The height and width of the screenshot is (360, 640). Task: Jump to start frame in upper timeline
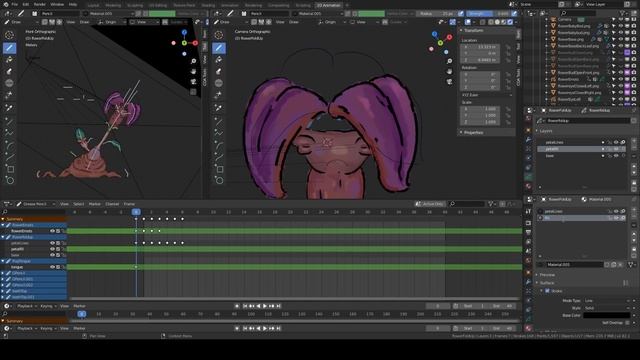tap(245, 306)
